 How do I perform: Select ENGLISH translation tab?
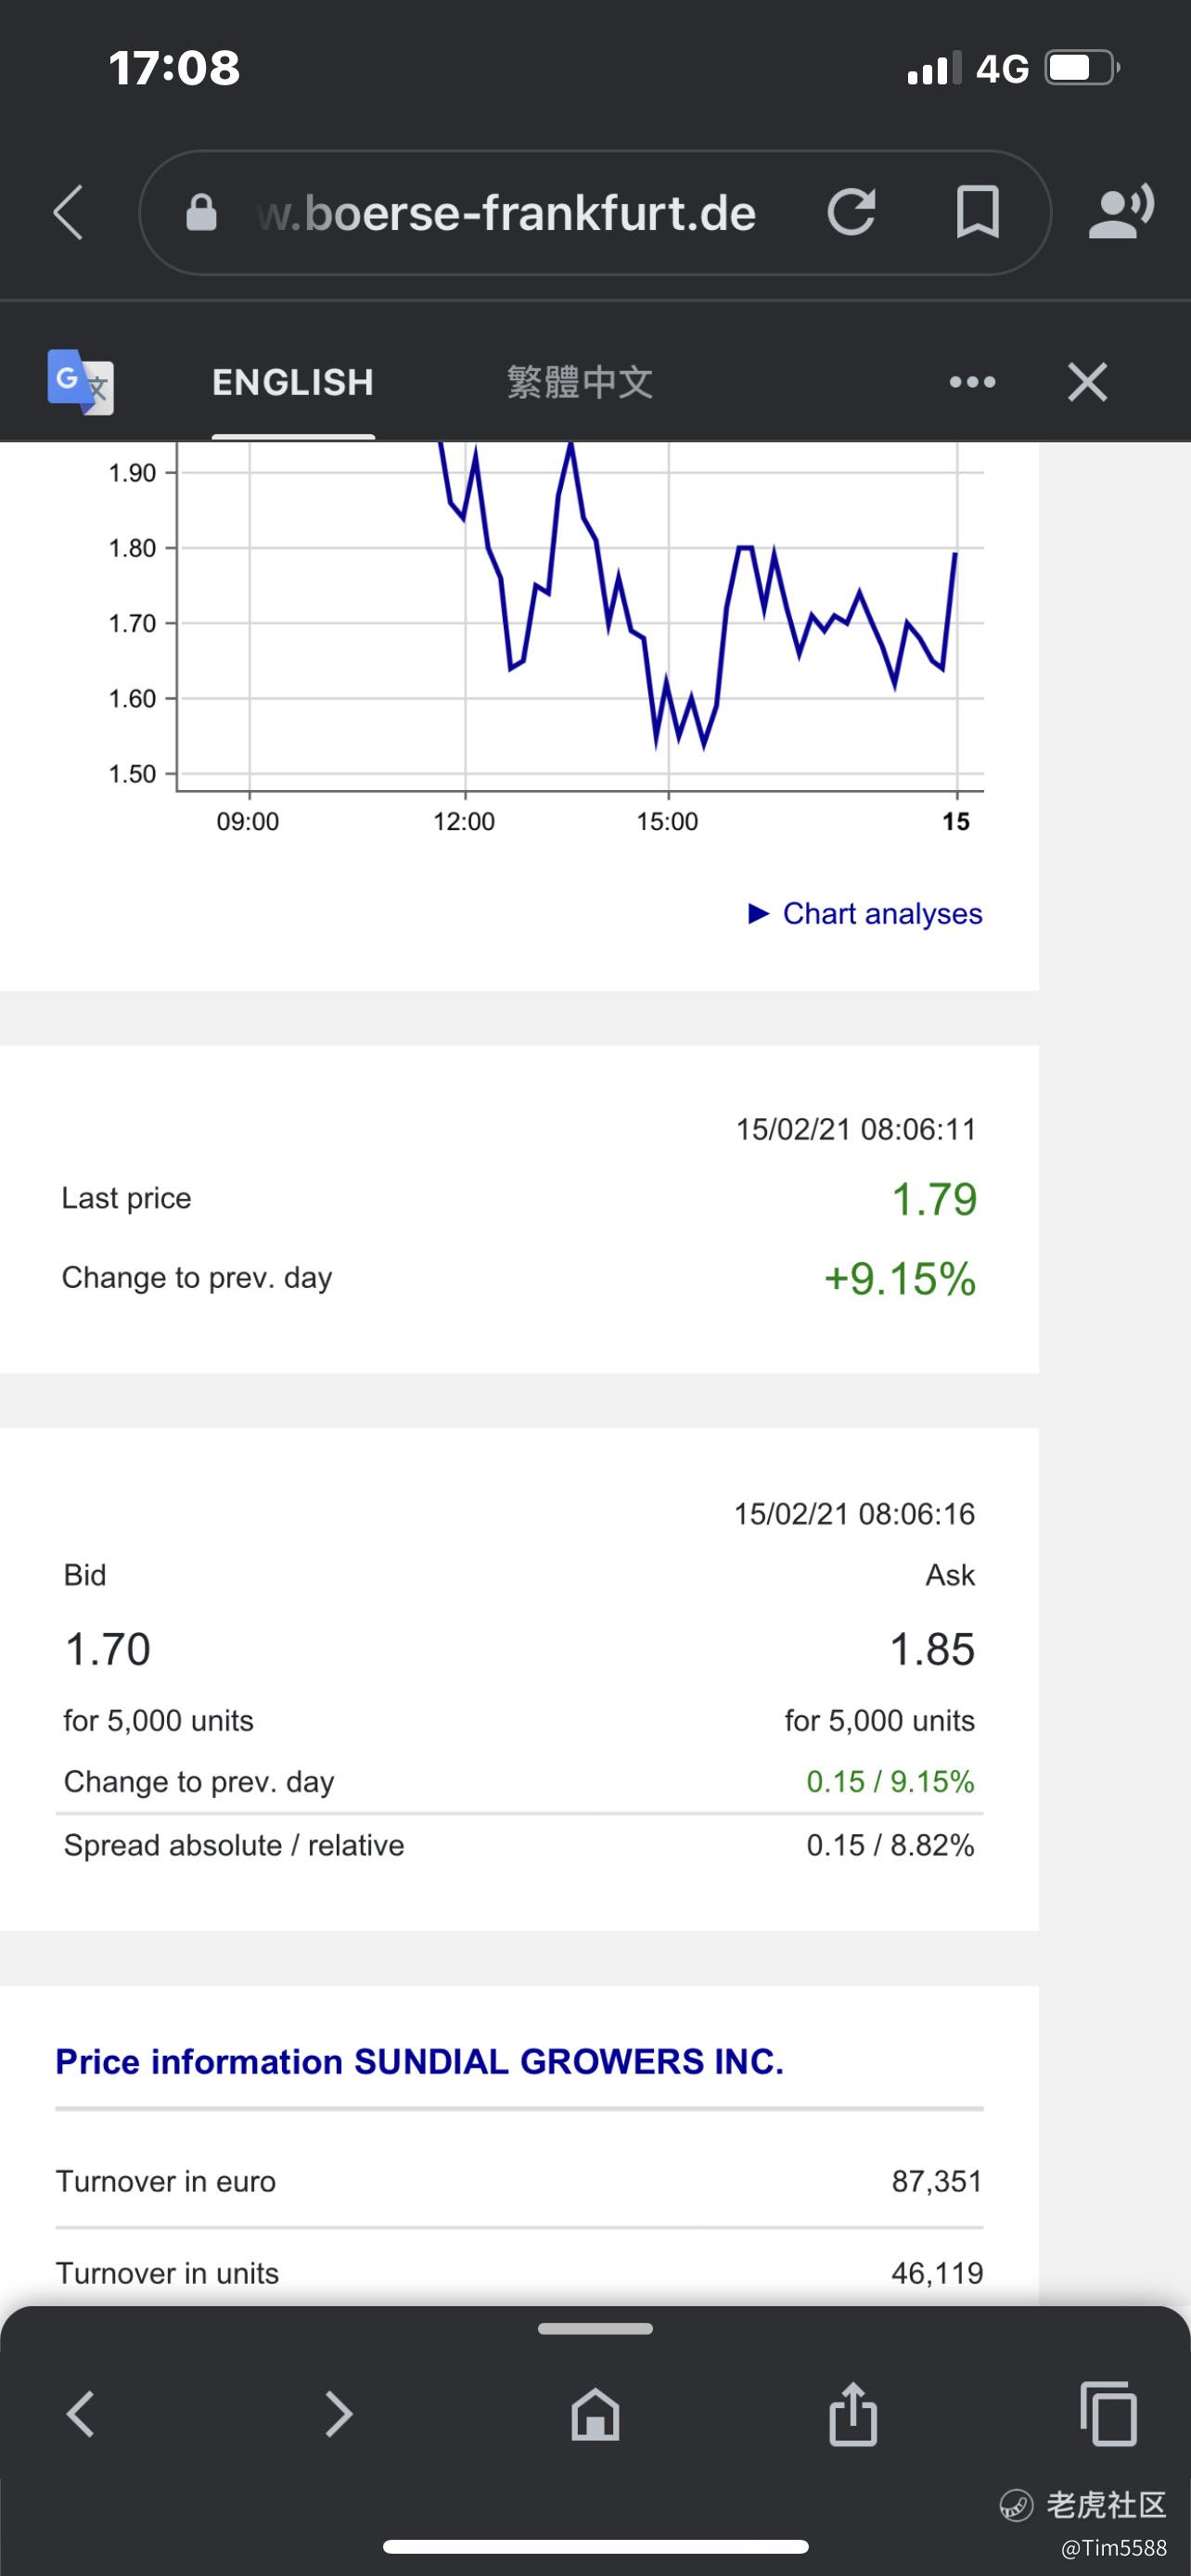pos(293,382)
